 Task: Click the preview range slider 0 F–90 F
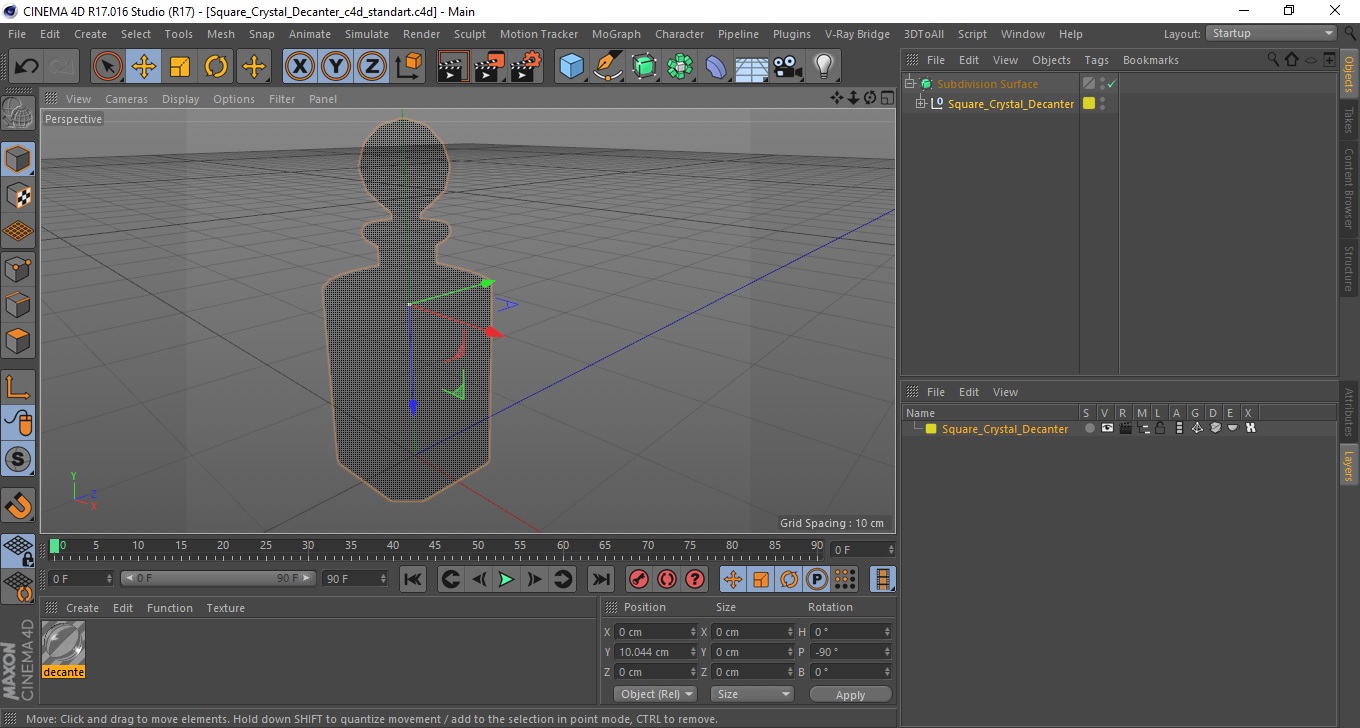click(217, 579)
